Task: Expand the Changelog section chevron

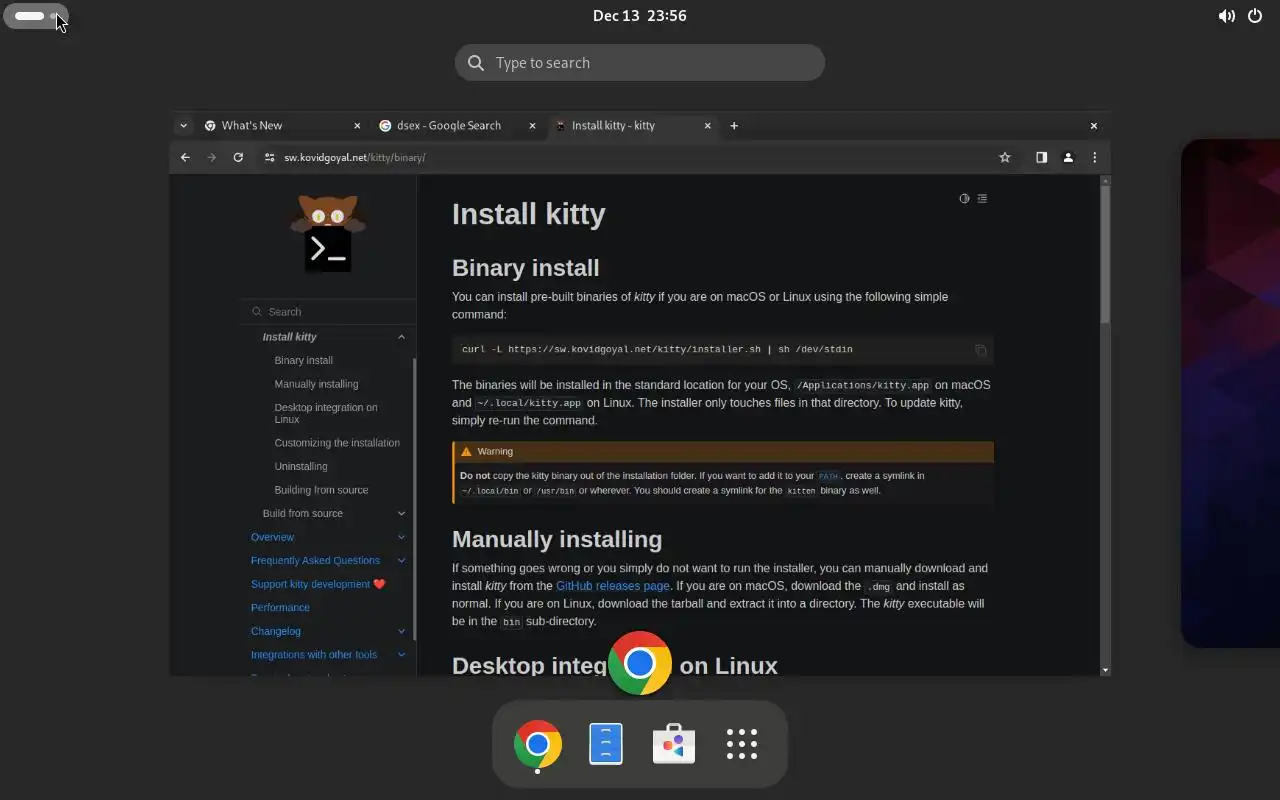Action: [x=401, y=631]
